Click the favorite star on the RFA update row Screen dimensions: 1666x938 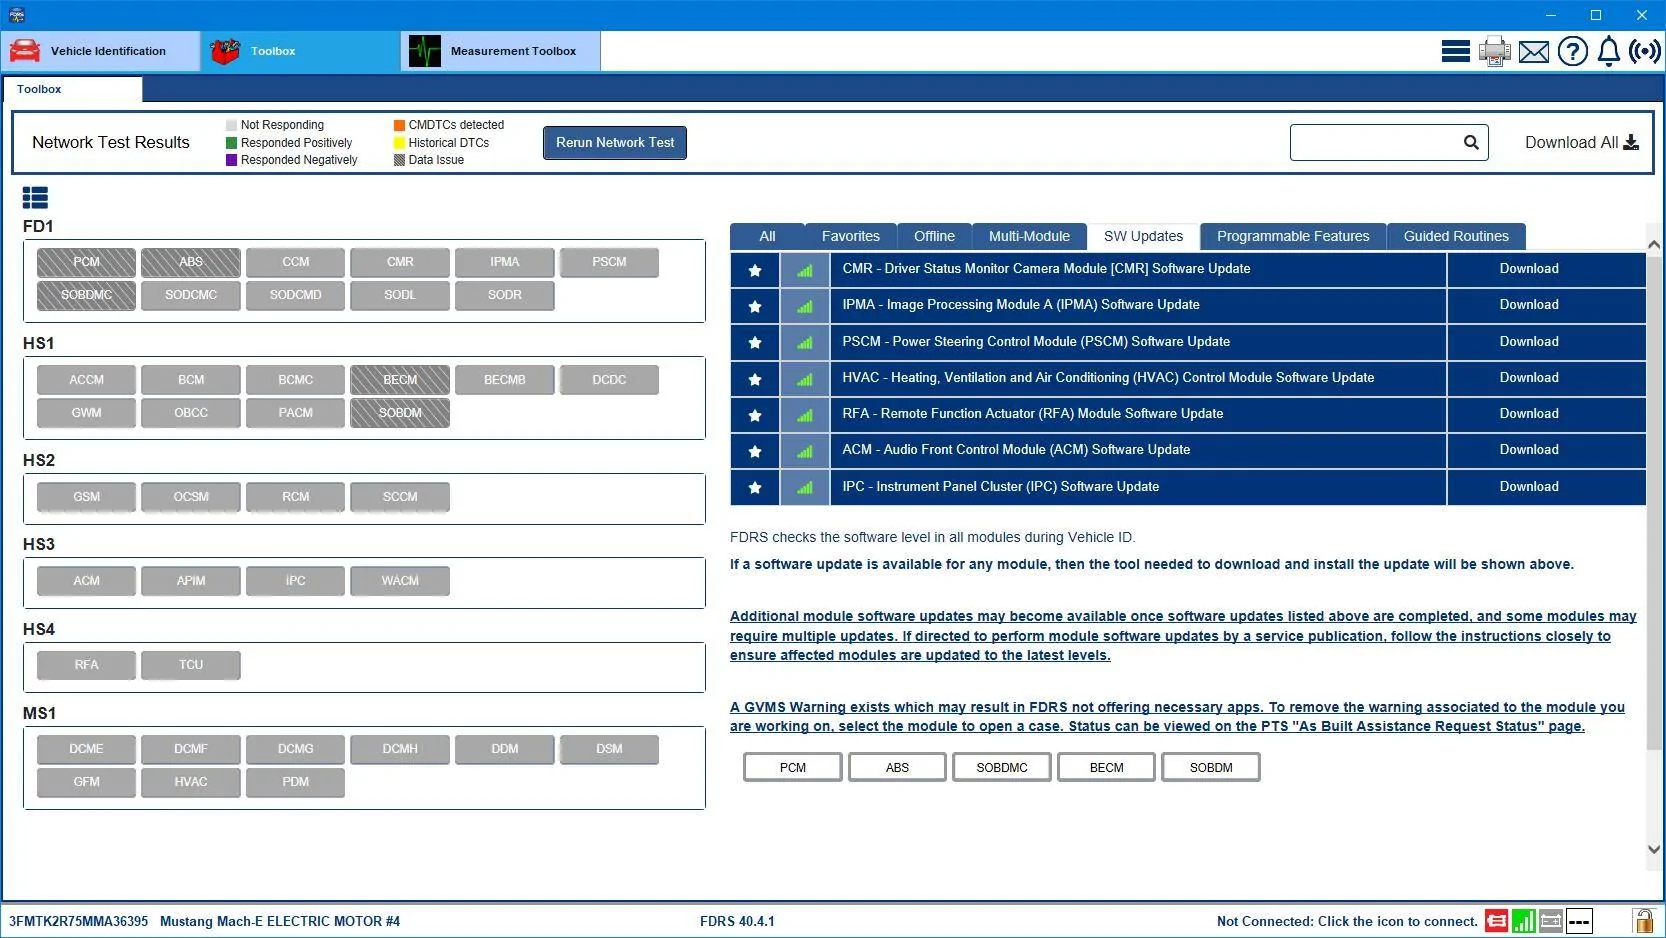point(755,414)
